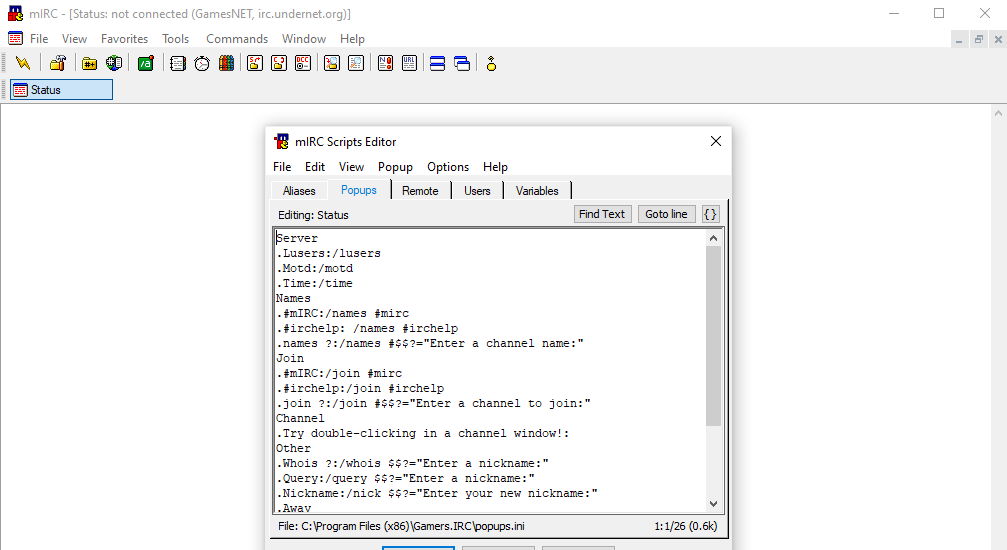Click the DCC Chat icon
This screenshot has height=550, width=1007.
[279, 64]
